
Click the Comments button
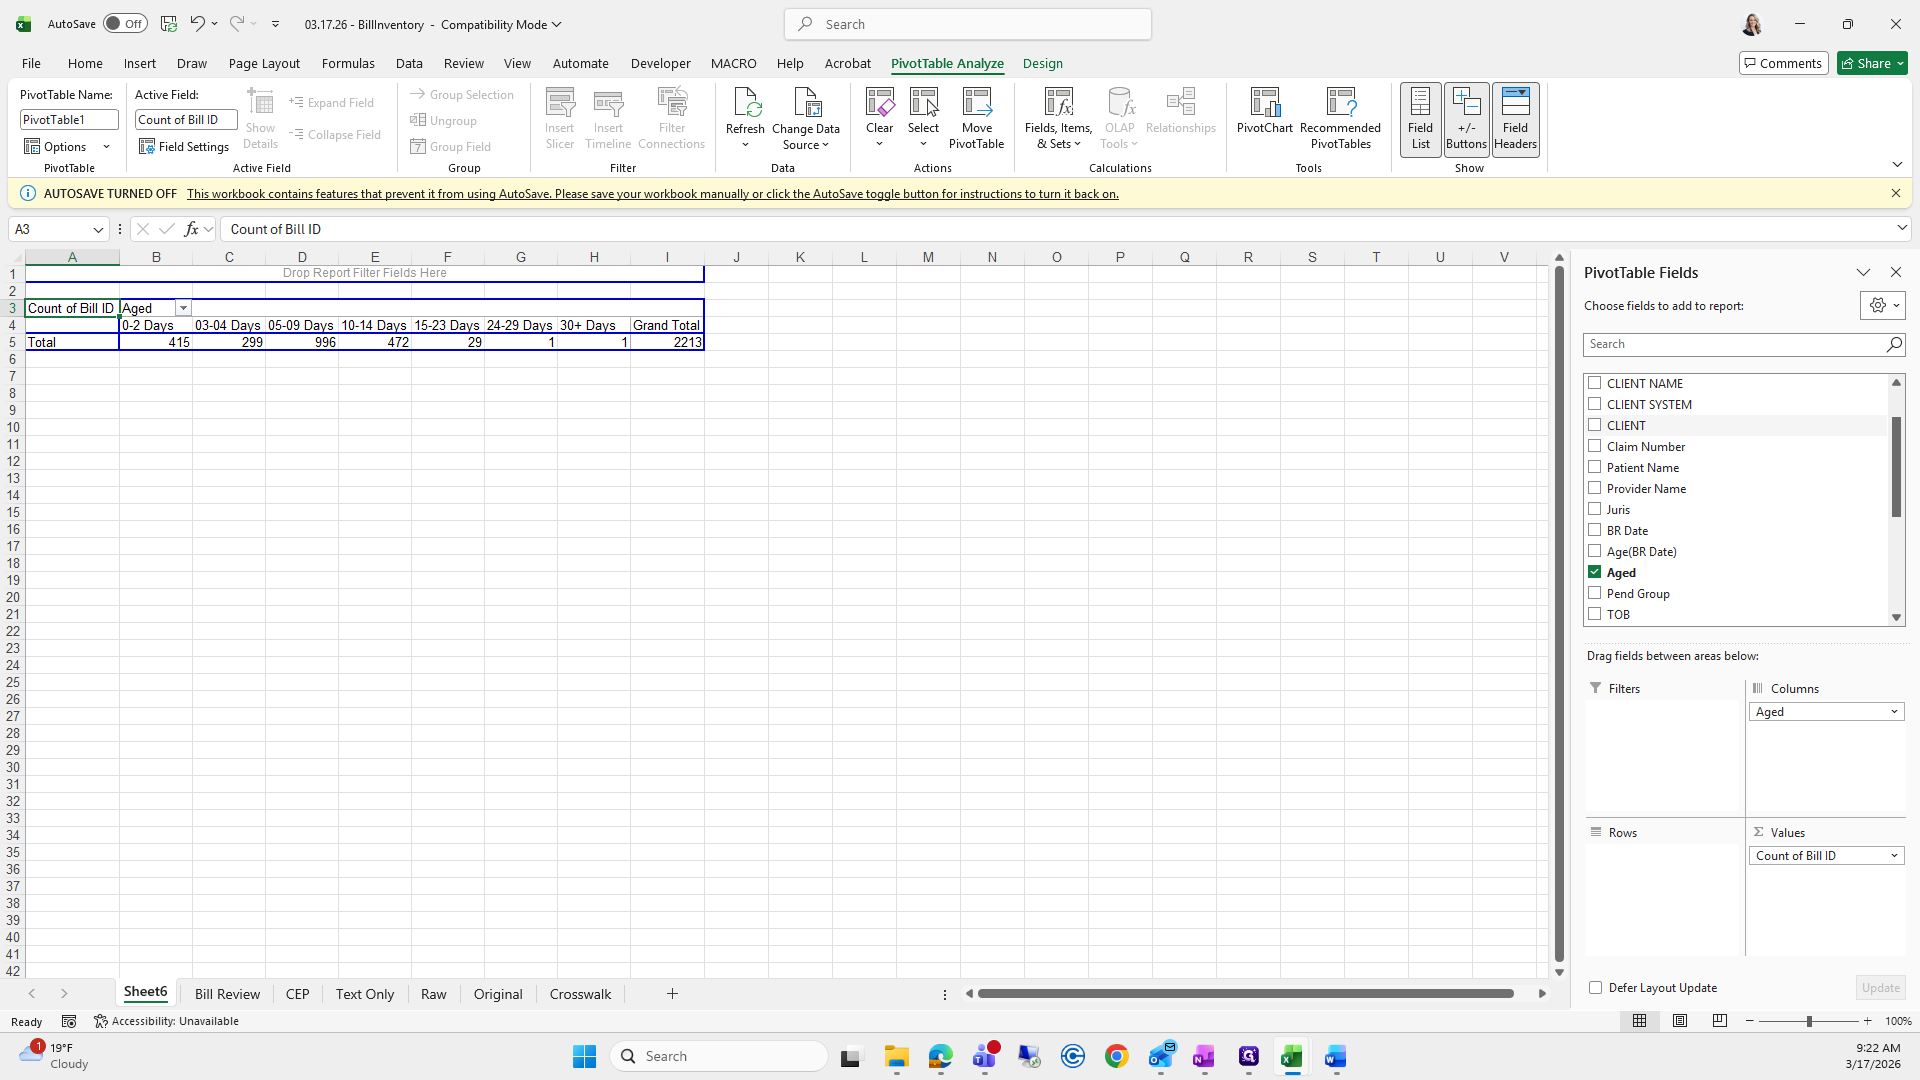click(x=1783, y=63)
